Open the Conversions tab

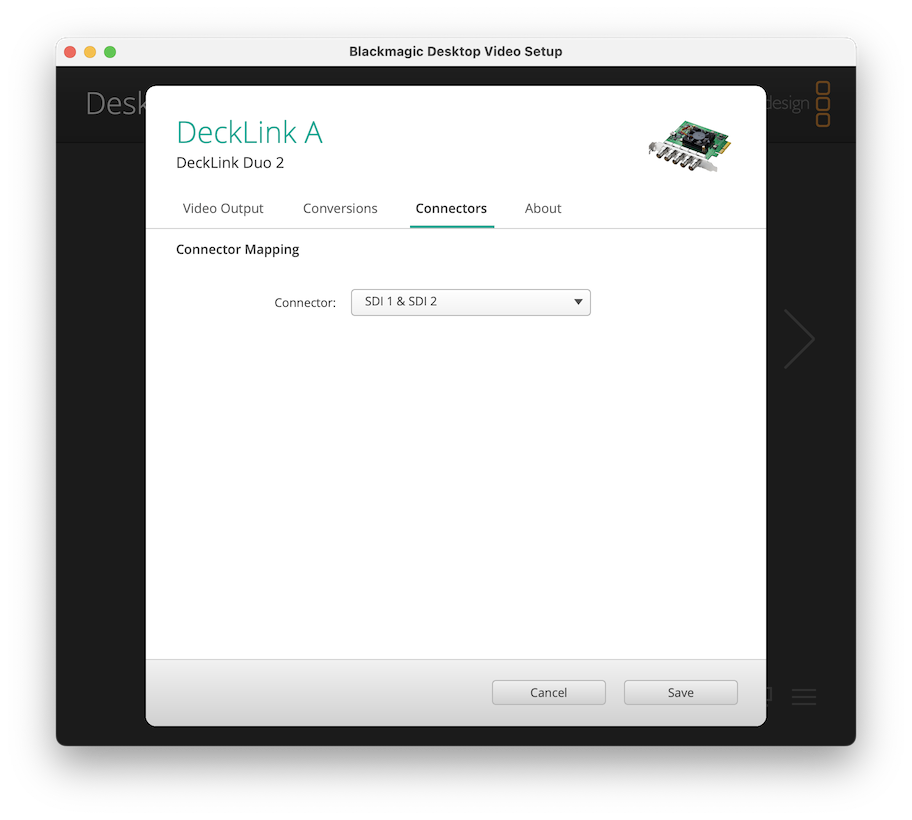pos(340,208)
